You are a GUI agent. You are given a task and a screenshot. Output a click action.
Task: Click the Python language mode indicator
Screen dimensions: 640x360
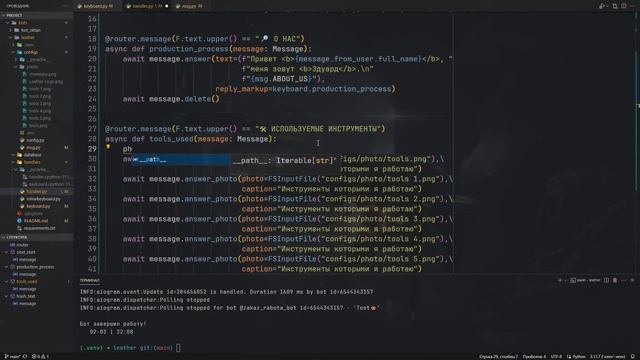click(x=576, y=357)
